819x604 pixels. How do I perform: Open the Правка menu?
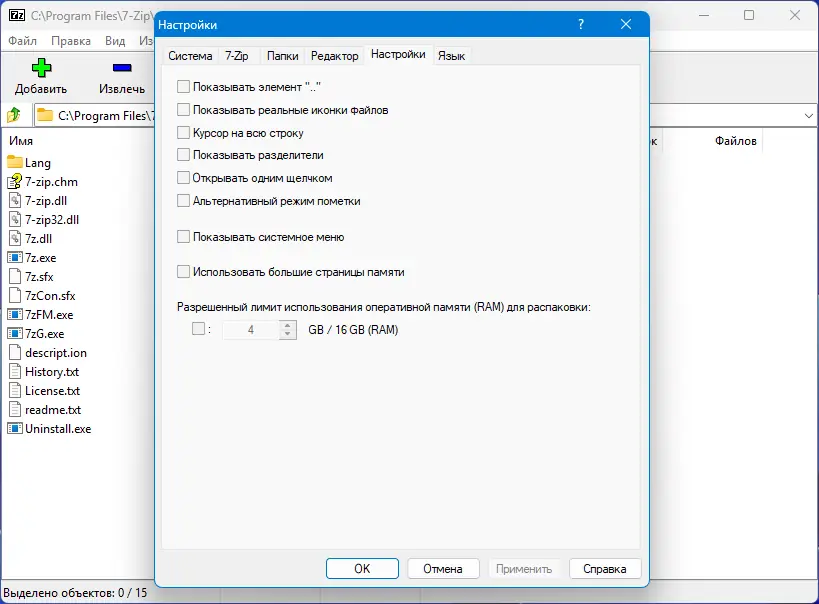click(71, 41)
